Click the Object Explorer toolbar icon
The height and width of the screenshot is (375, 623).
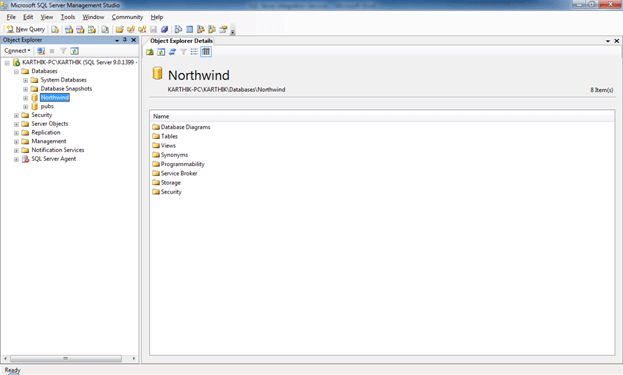[x=201, y=29]
